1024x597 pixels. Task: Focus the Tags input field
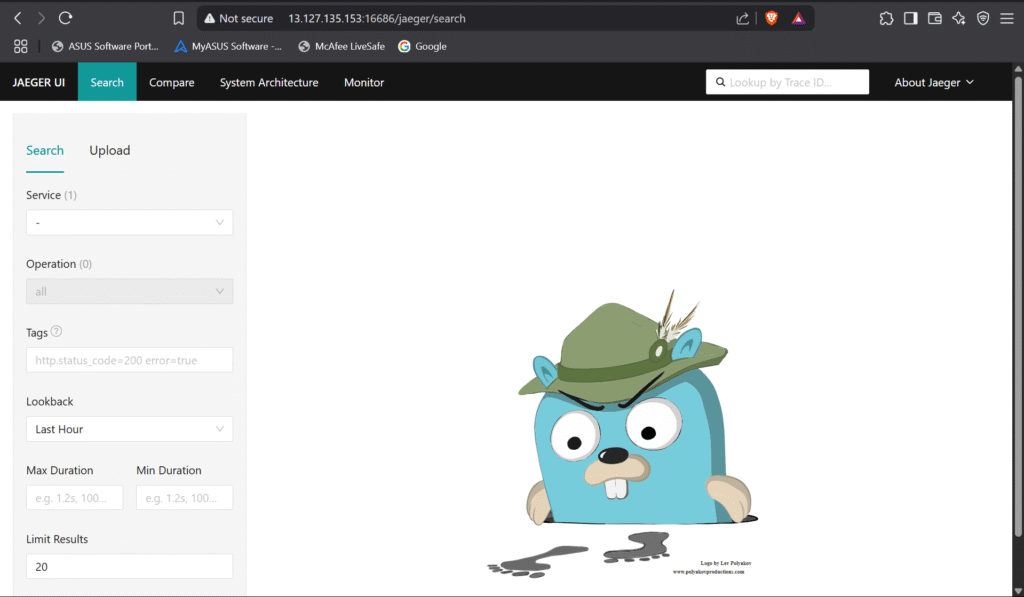point(129,360)
